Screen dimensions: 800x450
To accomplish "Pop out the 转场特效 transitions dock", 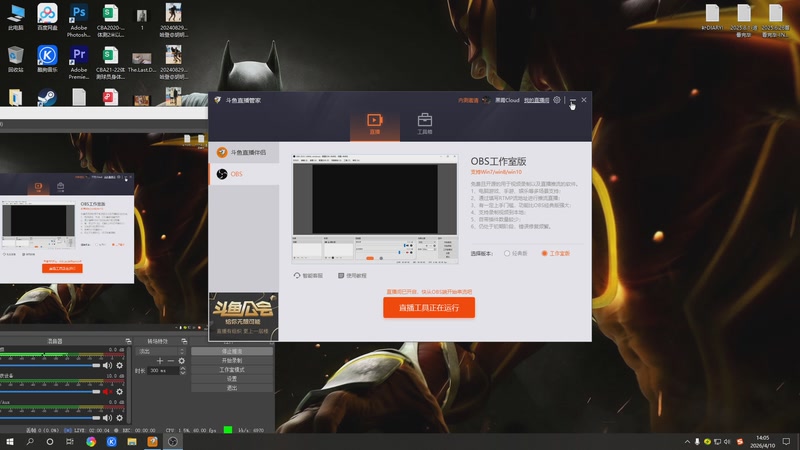I will tap(184, 341).
